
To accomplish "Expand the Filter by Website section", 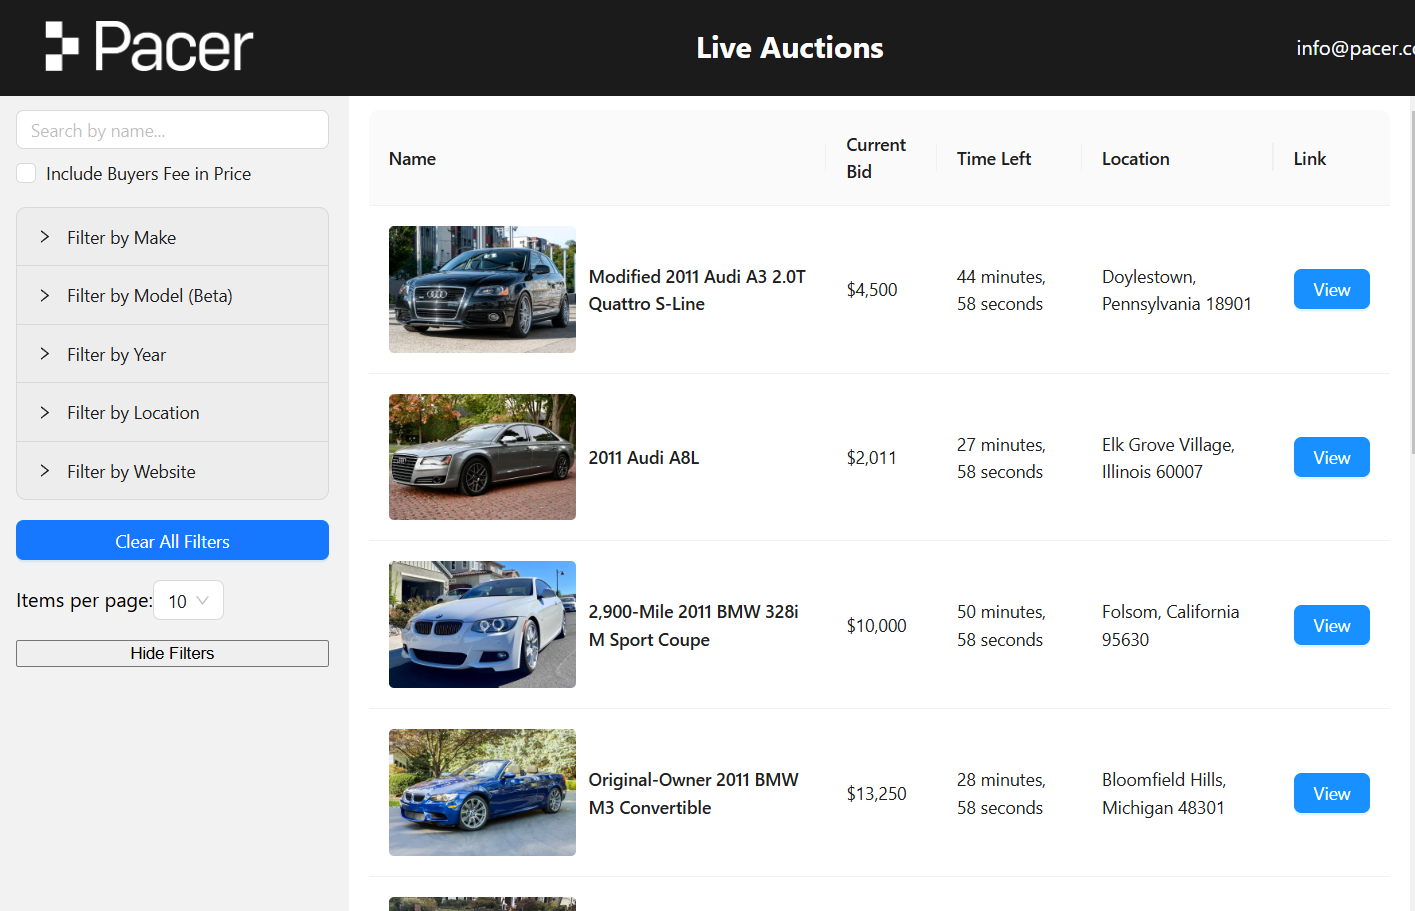I will (x=172, y=471).
